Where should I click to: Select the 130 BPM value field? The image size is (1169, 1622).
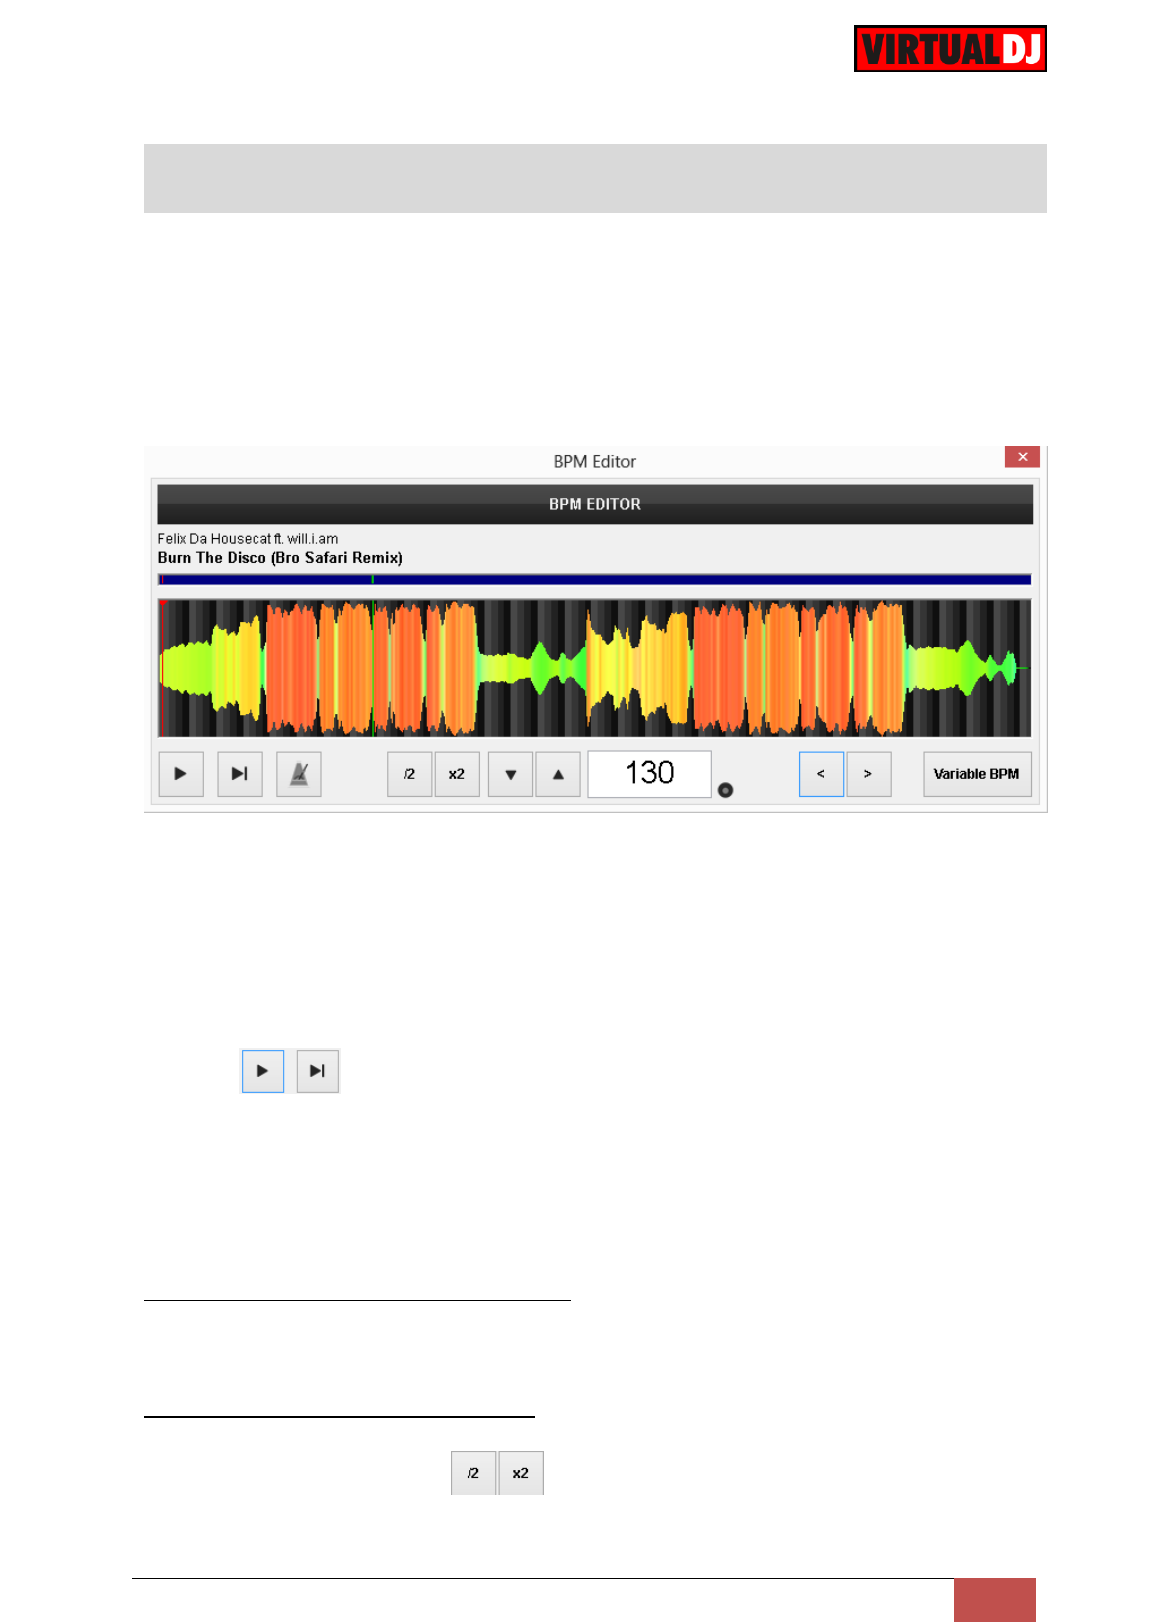tap(649, 774)
